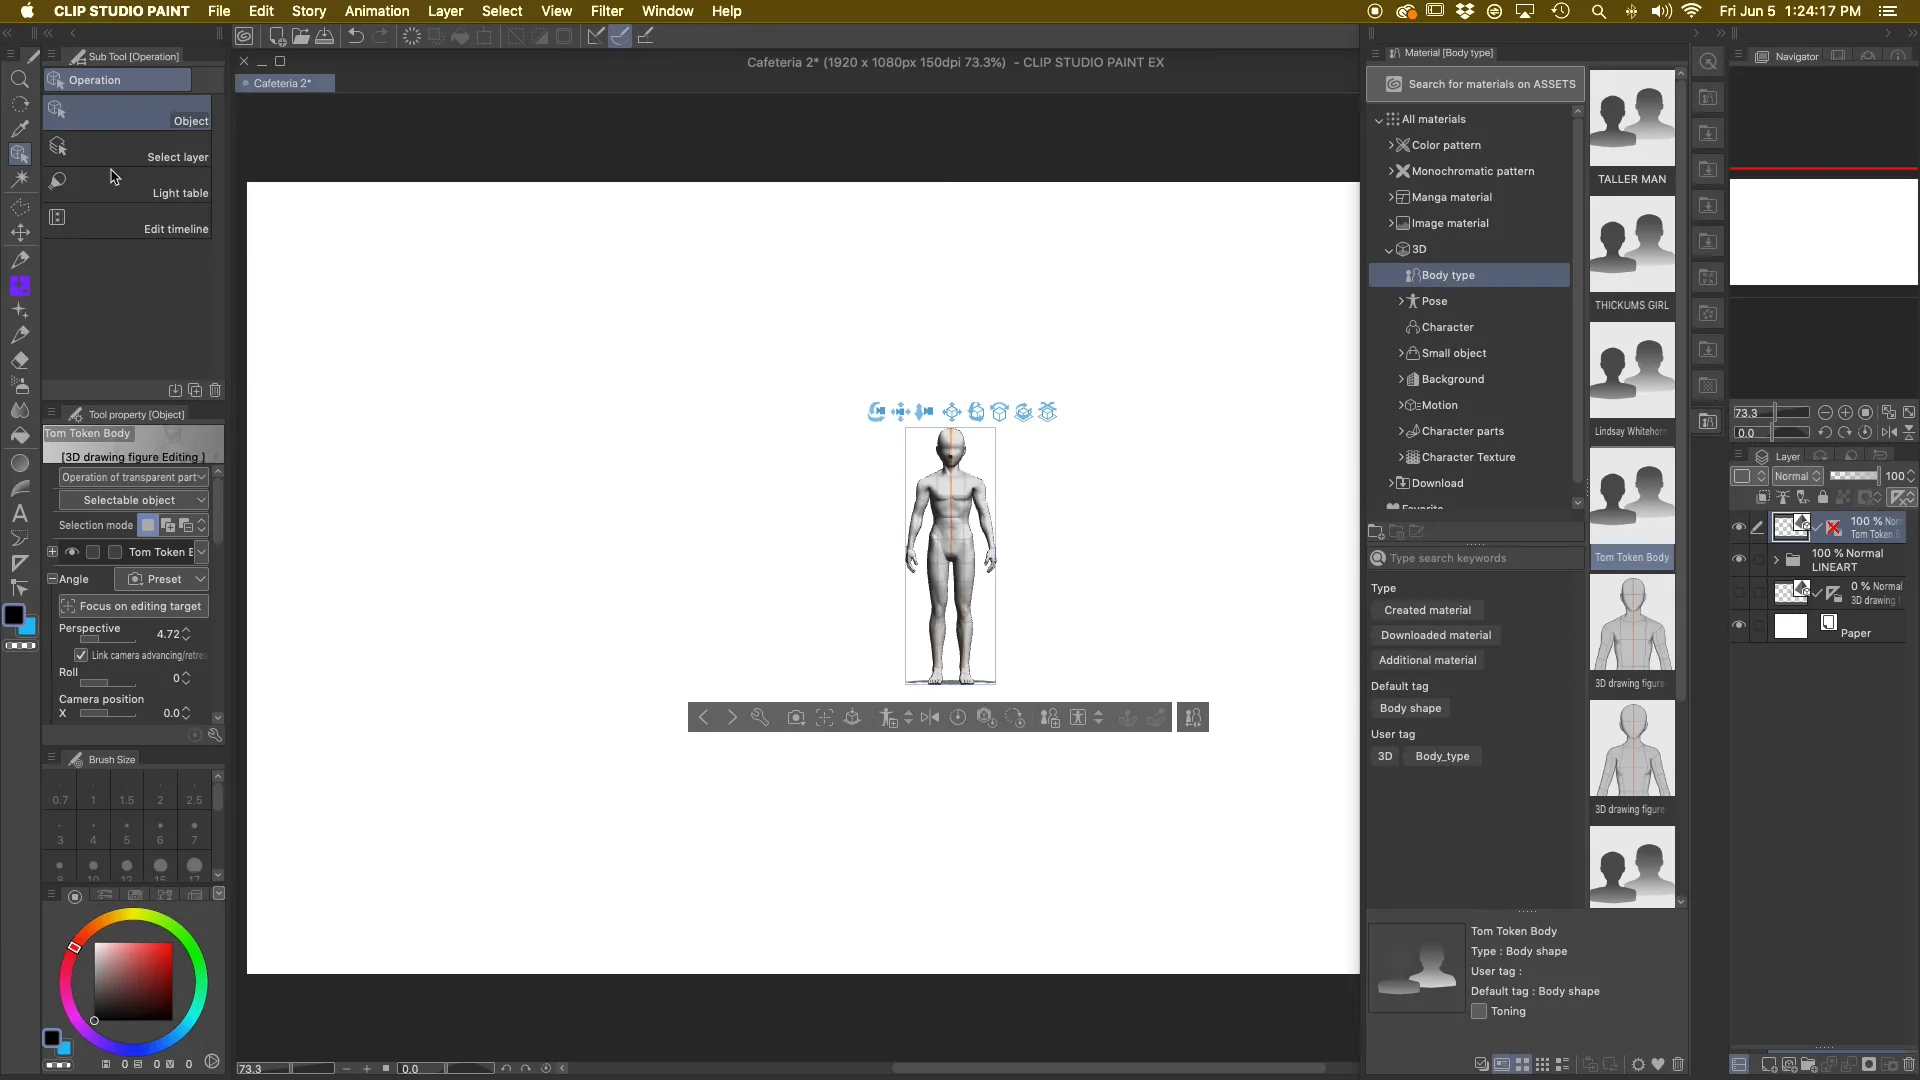Viewport: 1920px width, 1080px height.
Task: Uncheck the Toning checkbox
Action: [1482, 1012]
